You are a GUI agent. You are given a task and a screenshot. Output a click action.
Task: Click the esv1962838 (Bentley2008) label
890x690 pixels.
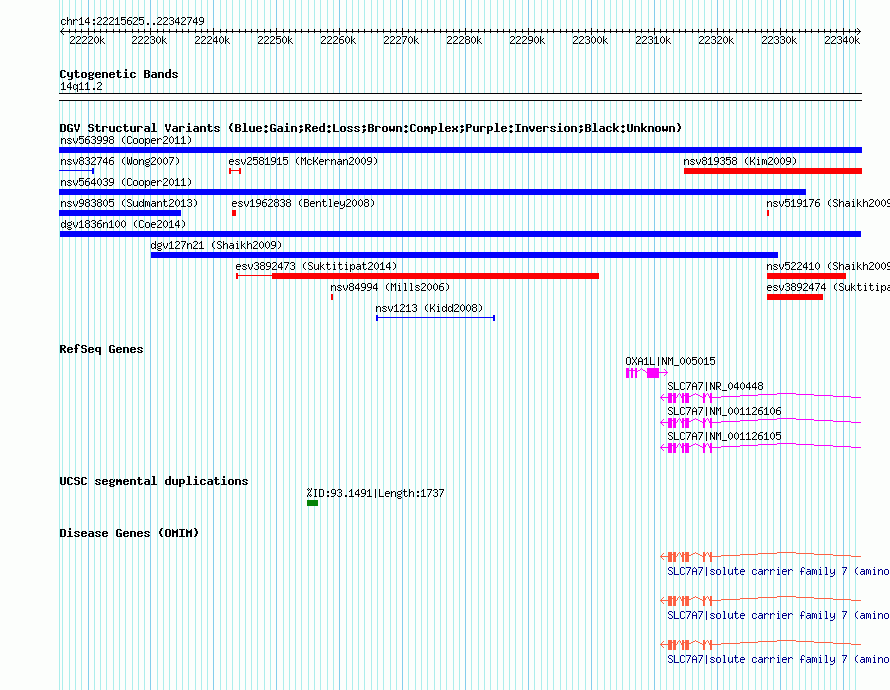click(x=303, y=203)
